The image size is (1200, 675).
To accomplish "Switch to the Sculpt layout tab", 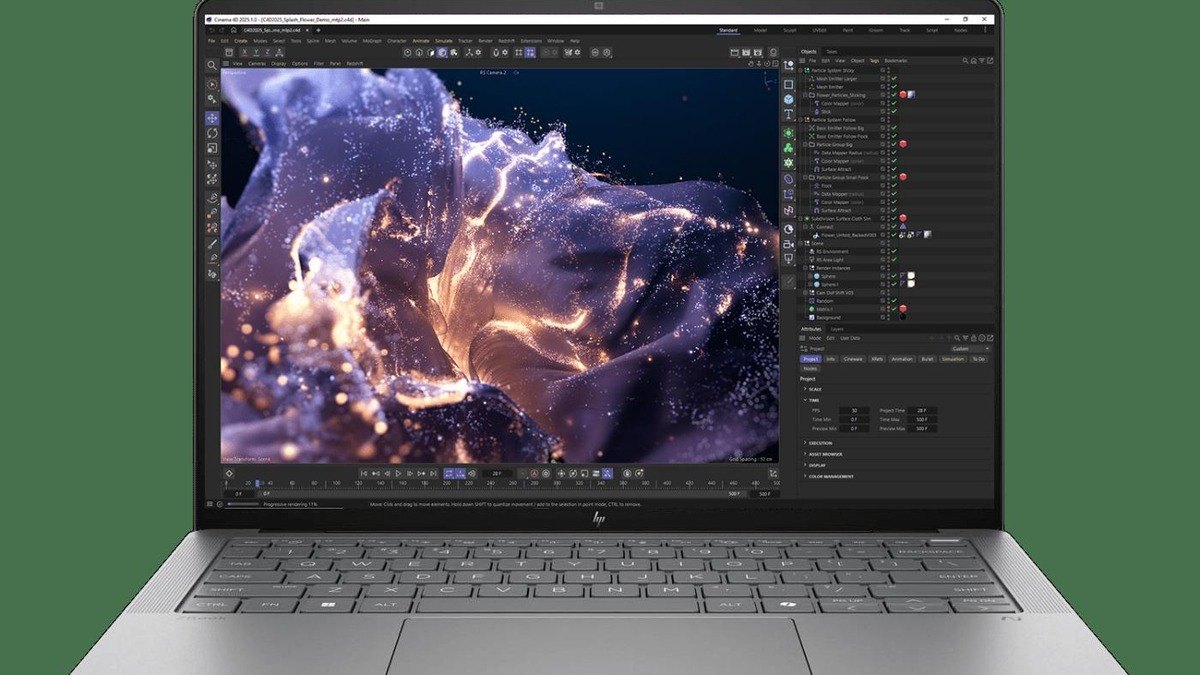I will coord(789,30).
